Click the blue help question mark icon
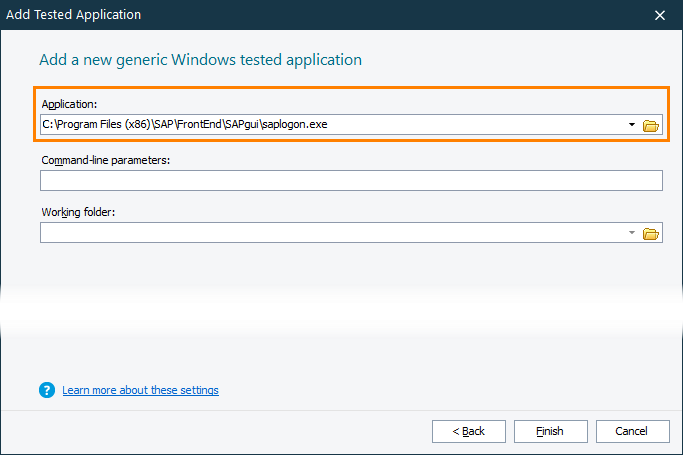 (46, 390)
